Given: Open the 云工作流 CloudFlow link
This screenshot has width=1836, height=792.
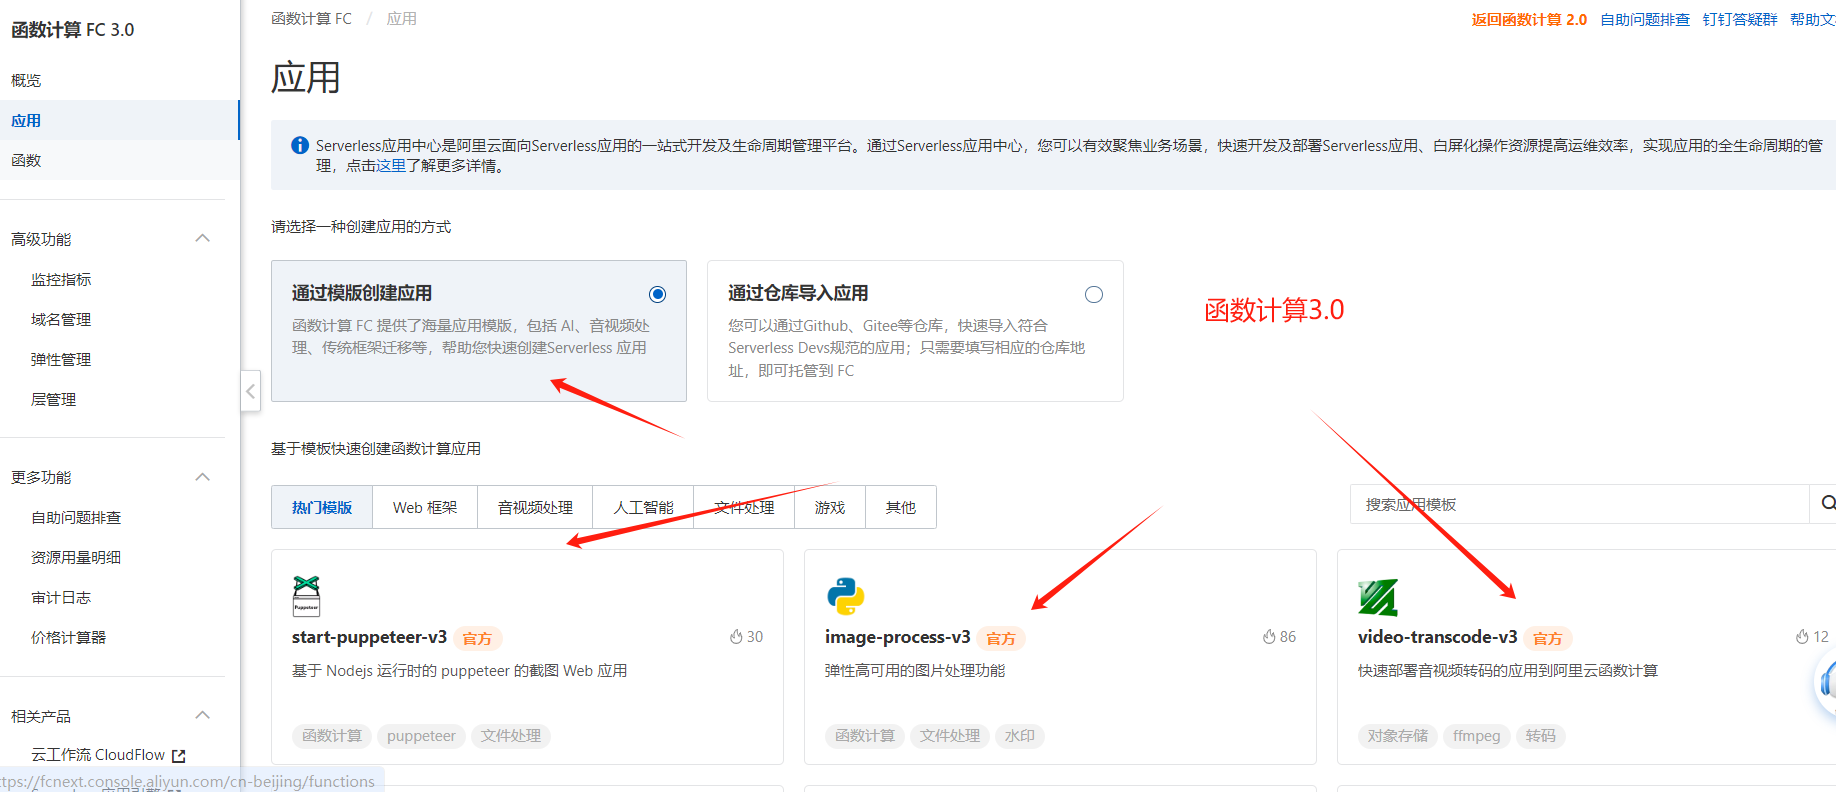Looking at the screenshot, I should point(98,755).
